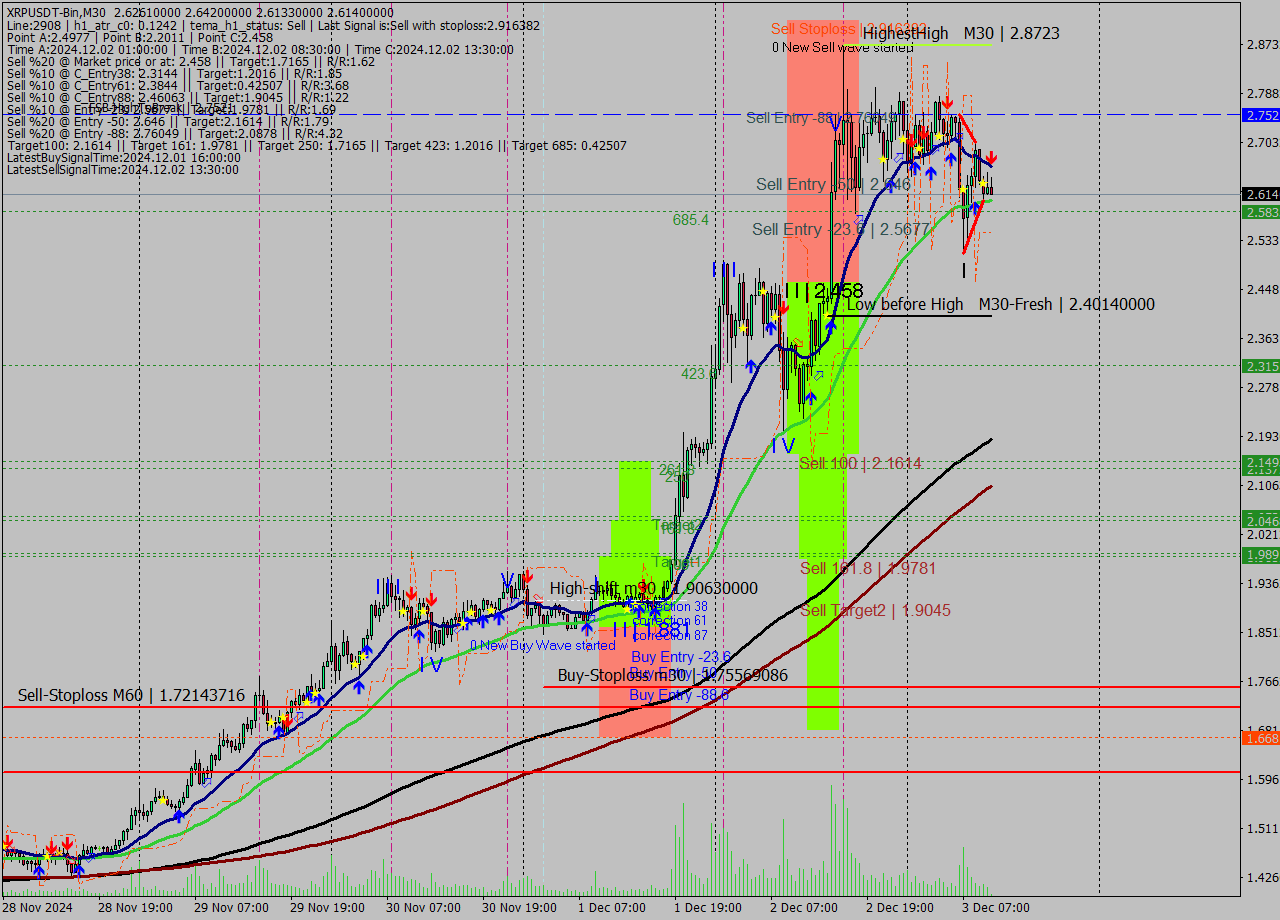This screenshot has height=920, width=1280.
Task: Select the green '423.6' fib label
Action: pyautogui.click(x=699, y=373)
